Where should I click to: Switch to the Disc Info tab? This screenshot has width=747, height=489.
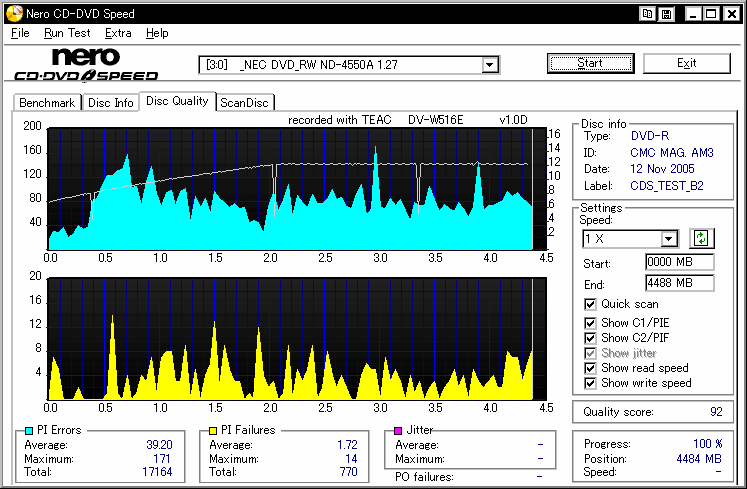point(111,103)
